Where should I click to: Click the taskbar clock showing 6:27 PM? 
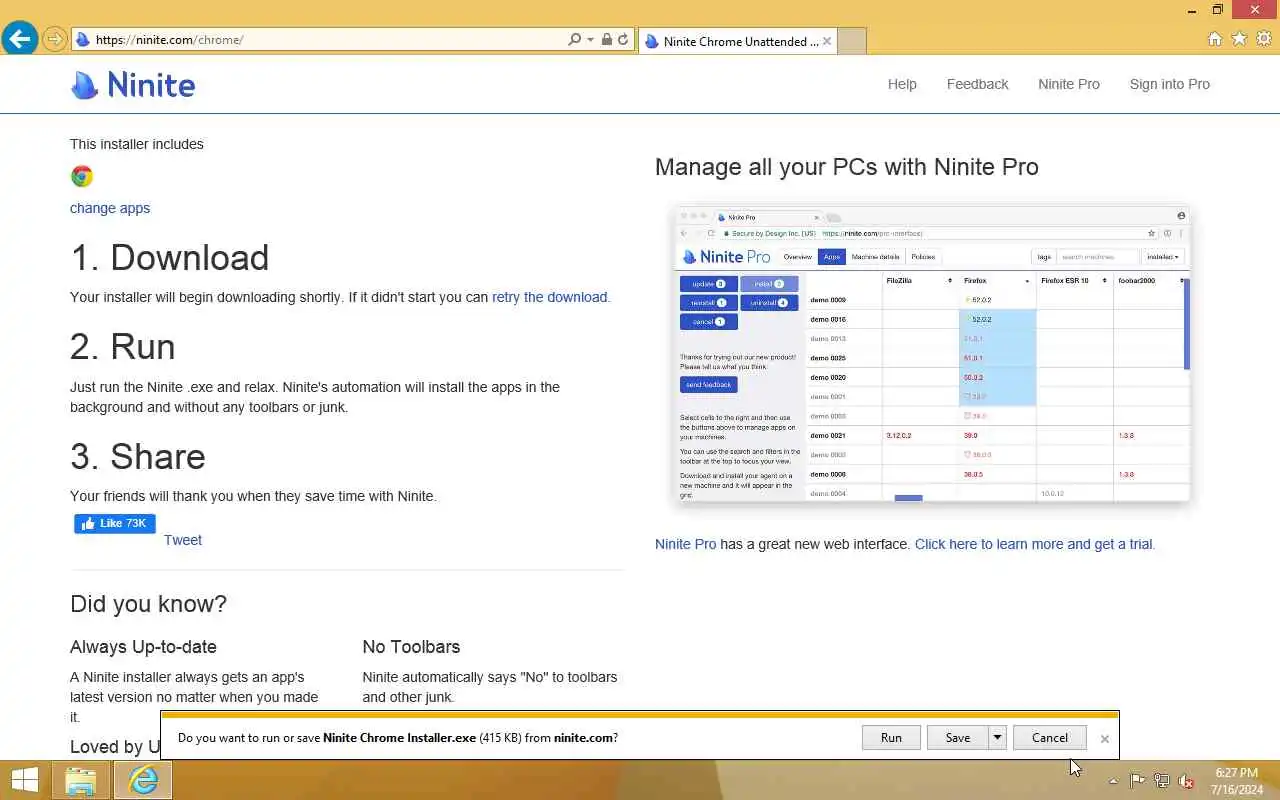[x=1236, y=781]
